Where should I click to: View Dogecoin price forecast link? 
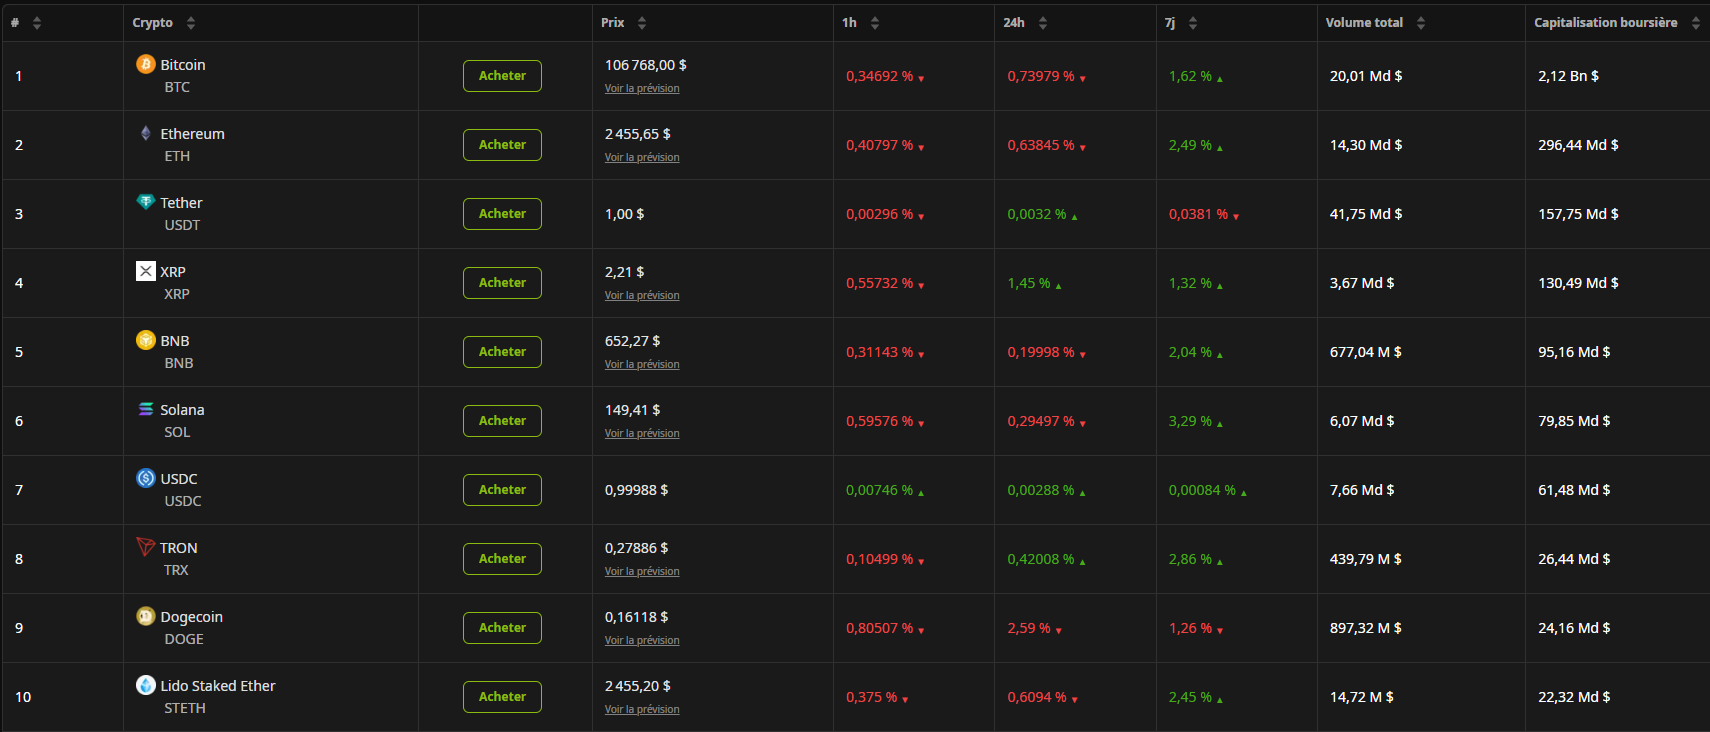pos(642,640)
